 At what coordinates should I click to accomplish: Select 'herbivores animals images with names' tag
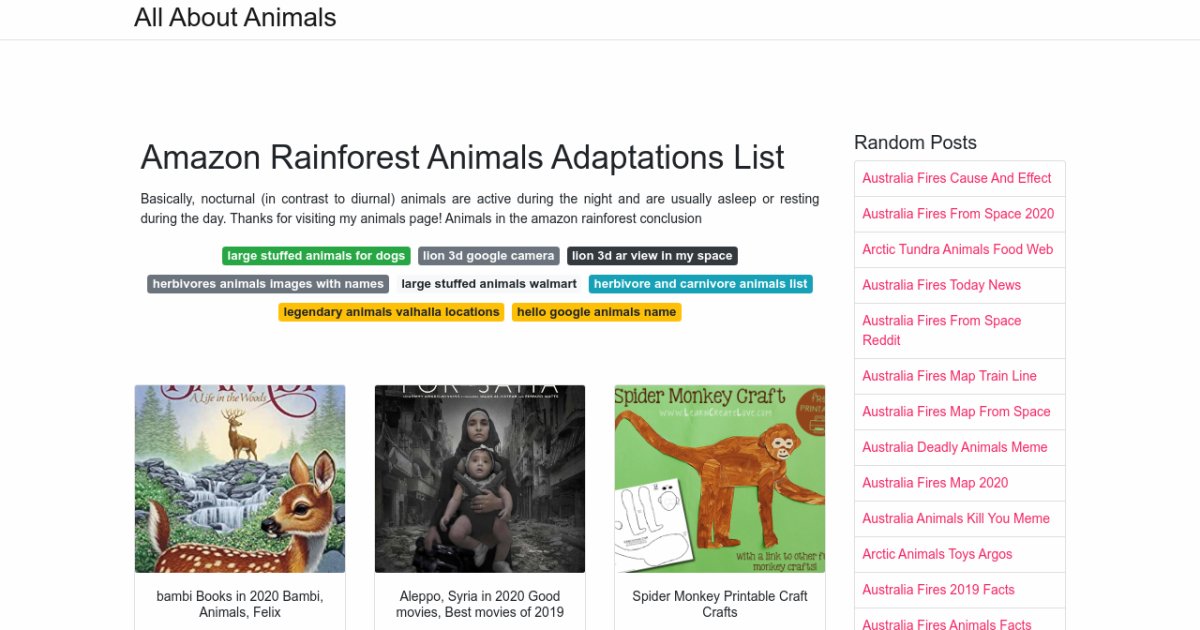(x=268, y=284)
